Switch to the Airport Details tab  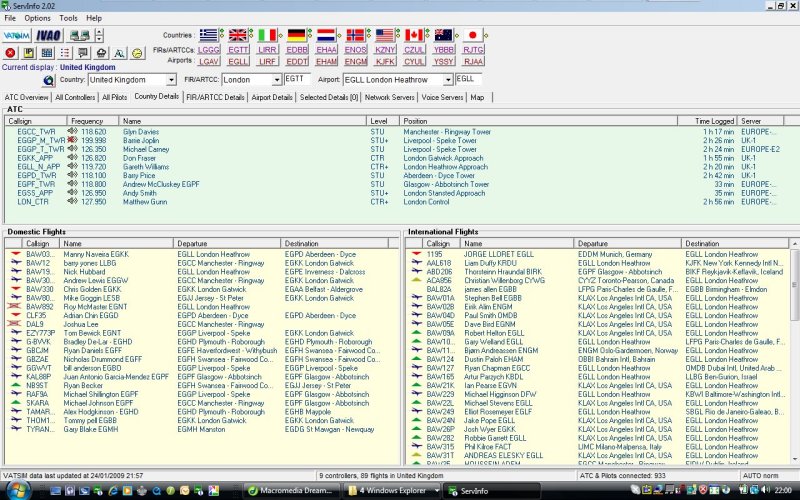(x=272, y=98)
